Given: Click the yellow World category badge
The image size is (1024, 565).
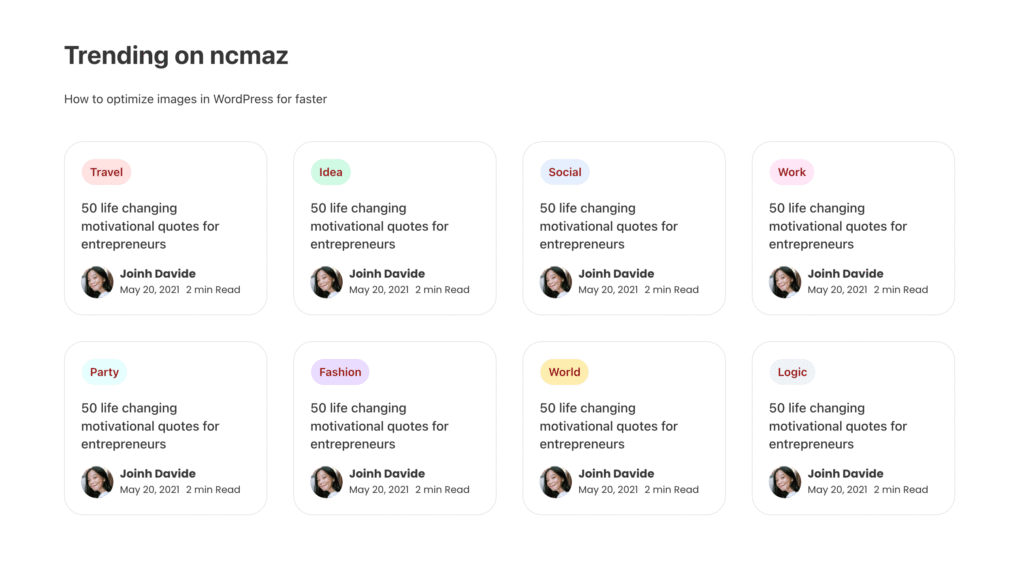Looking at the screenshot, I should click(564, 372).
